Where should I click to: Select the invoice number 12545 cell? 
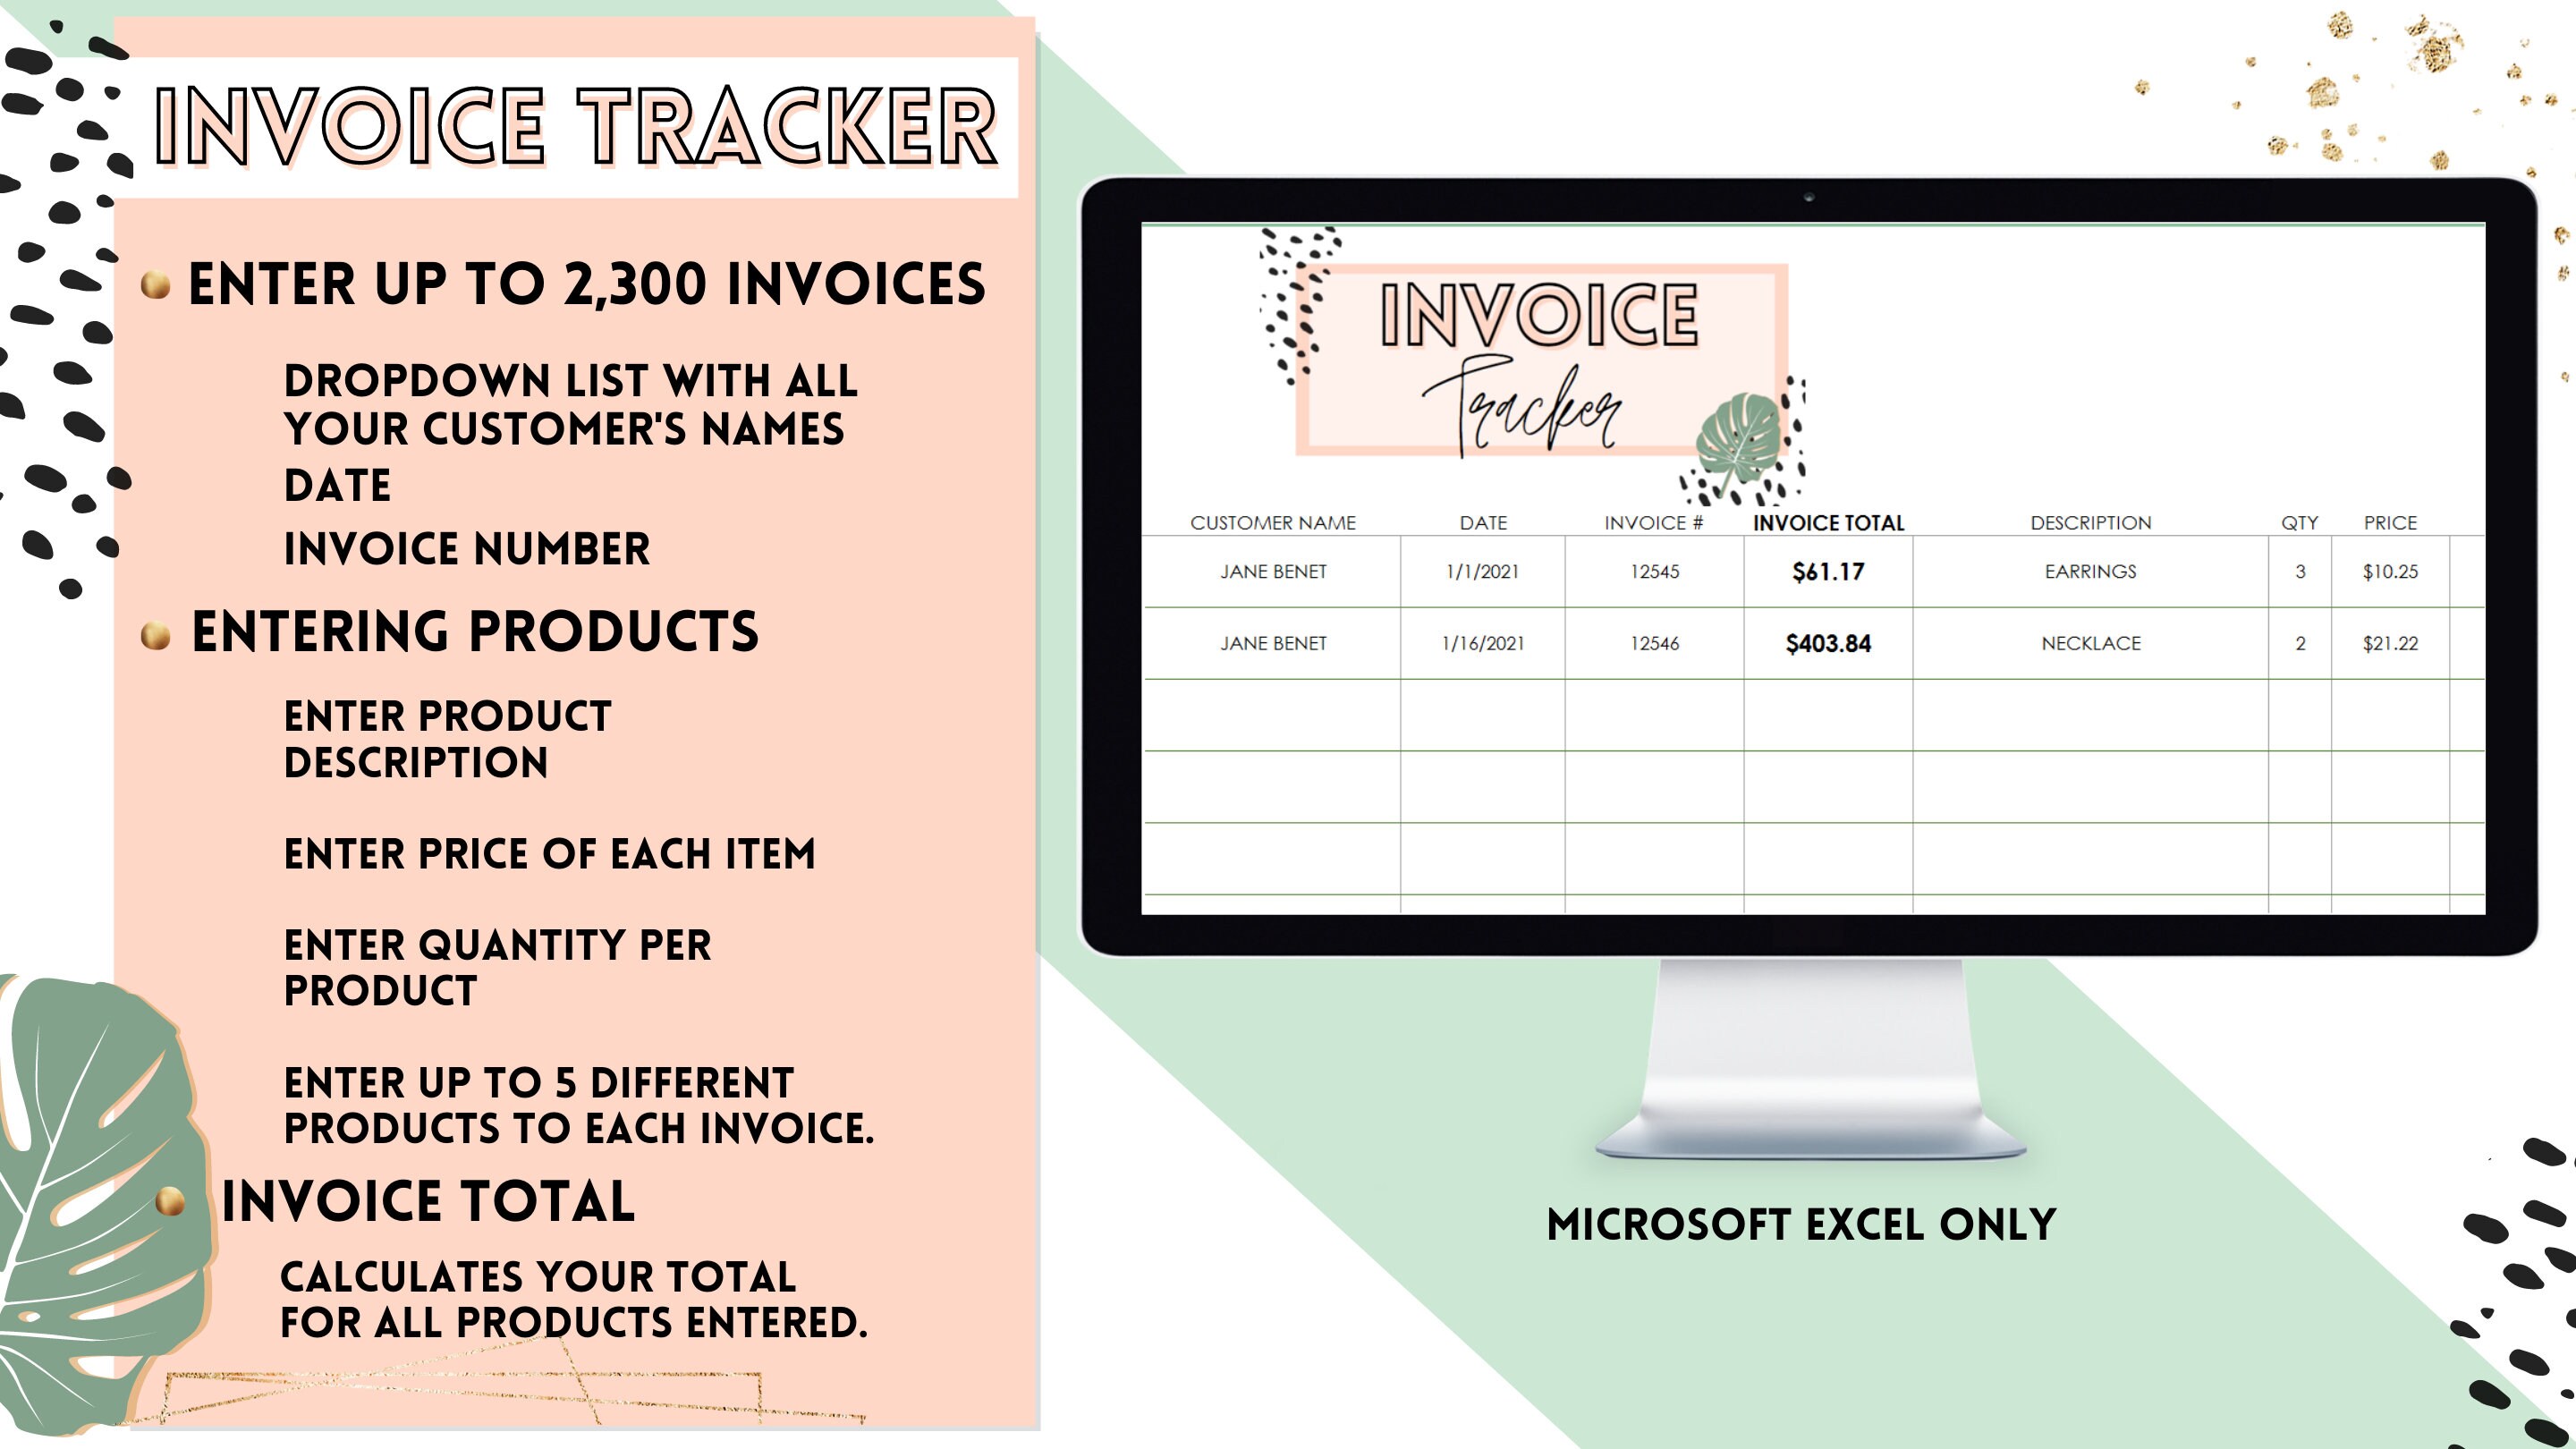pyautogui.click(x=1654, y=571)
